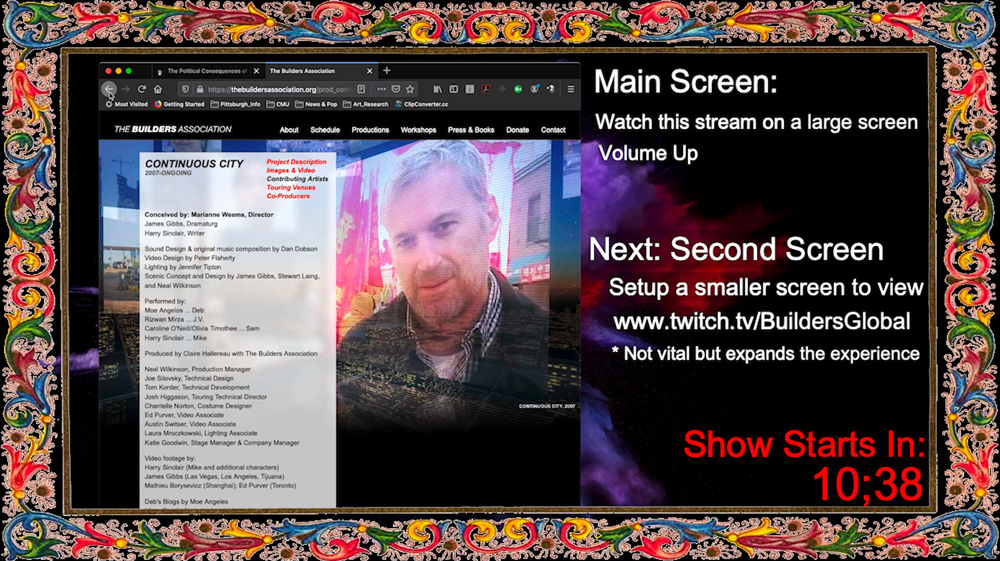Toggle the sidebar view icon
The width and height of the screenshot is (1000, 561).
coord(453,89)
